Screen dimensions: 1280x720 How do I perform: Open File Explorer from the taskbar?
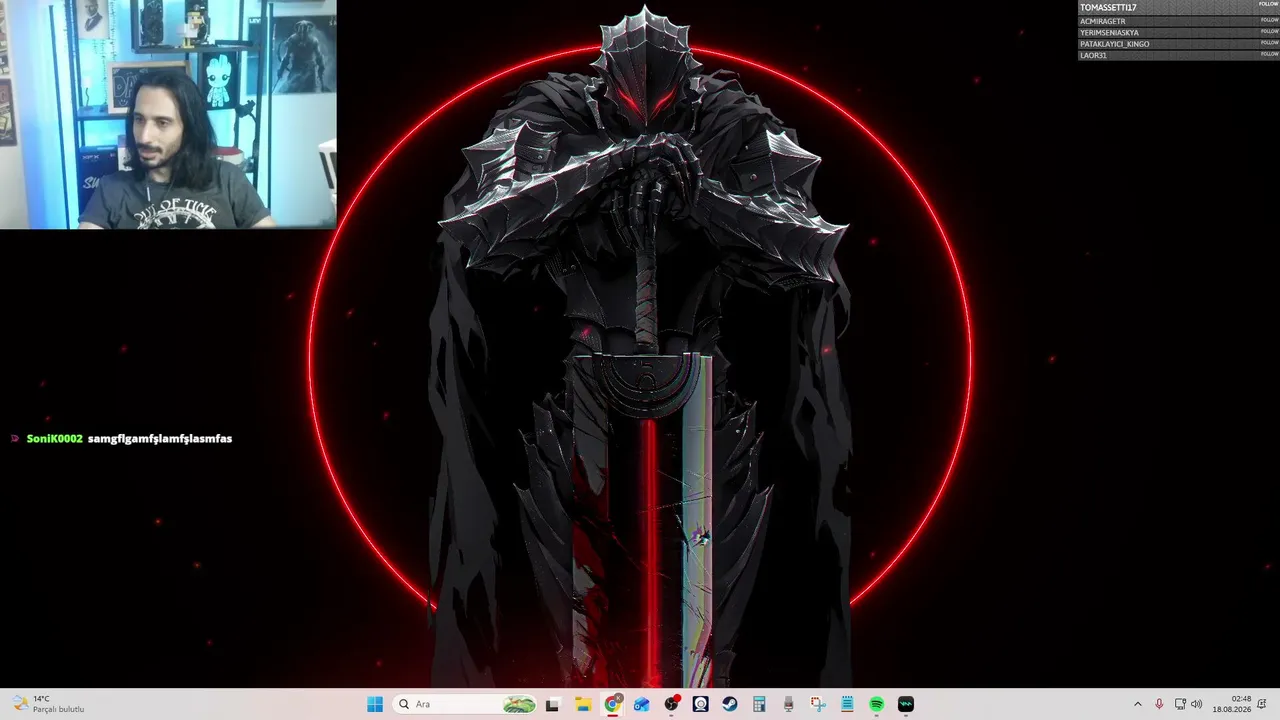[583, 704]
